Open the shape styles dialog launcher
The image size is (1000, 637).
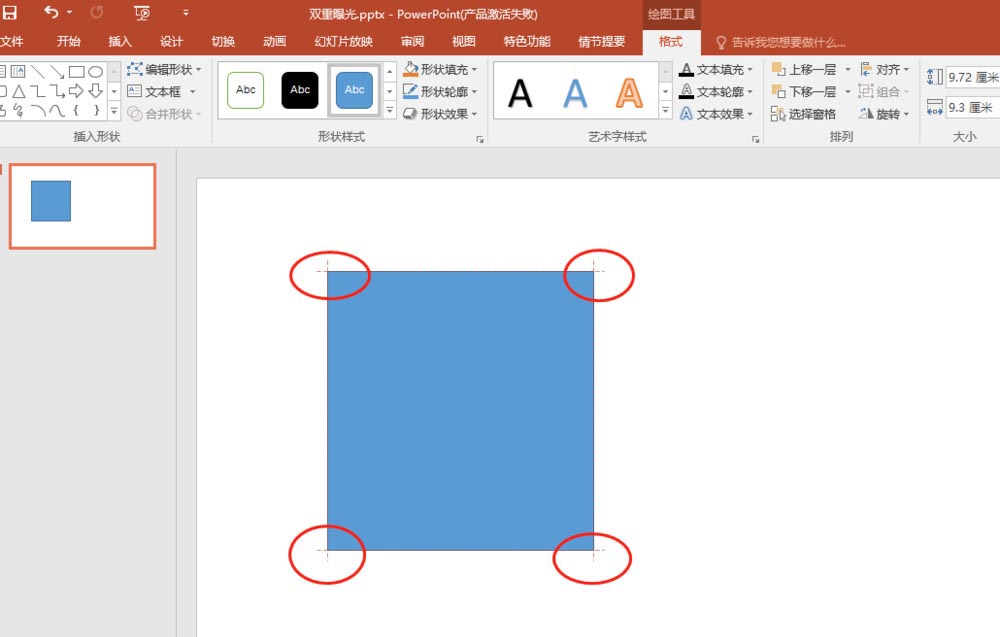pos(480,140)
